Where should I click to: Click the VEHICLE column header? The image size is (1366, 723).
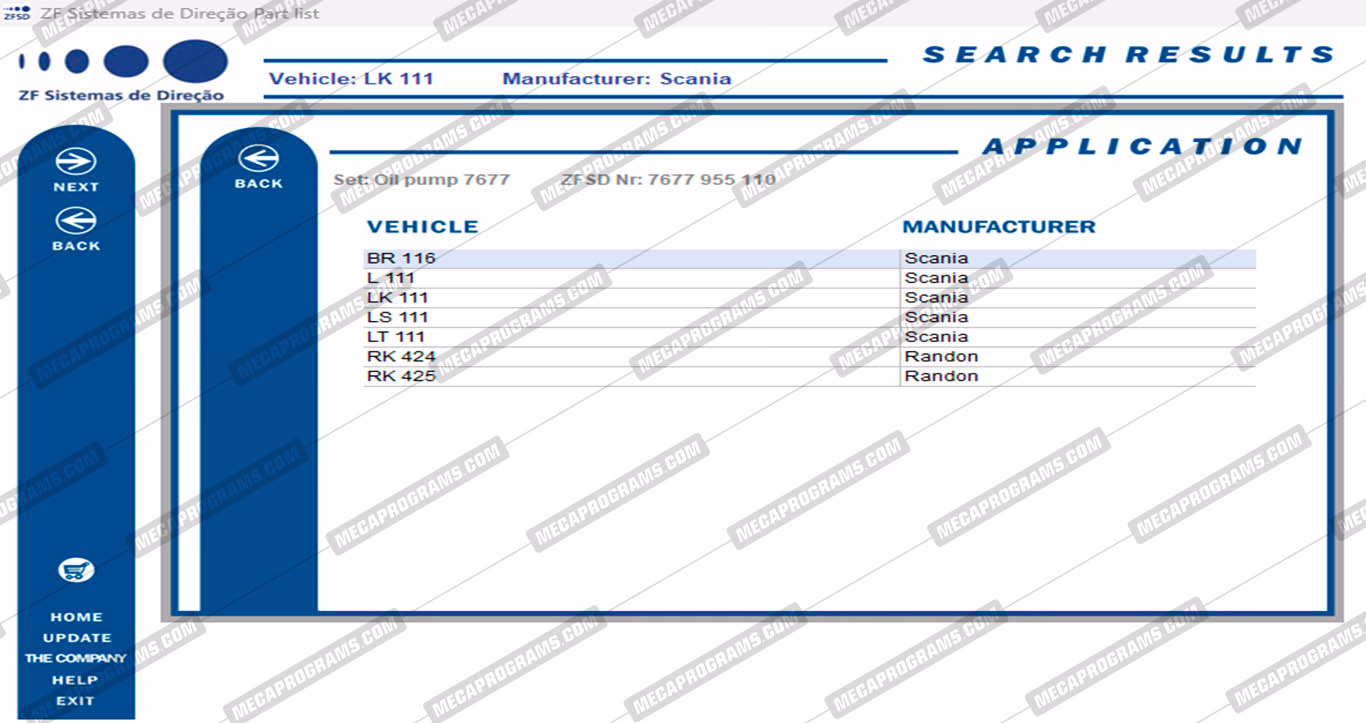tap(423, 227)
